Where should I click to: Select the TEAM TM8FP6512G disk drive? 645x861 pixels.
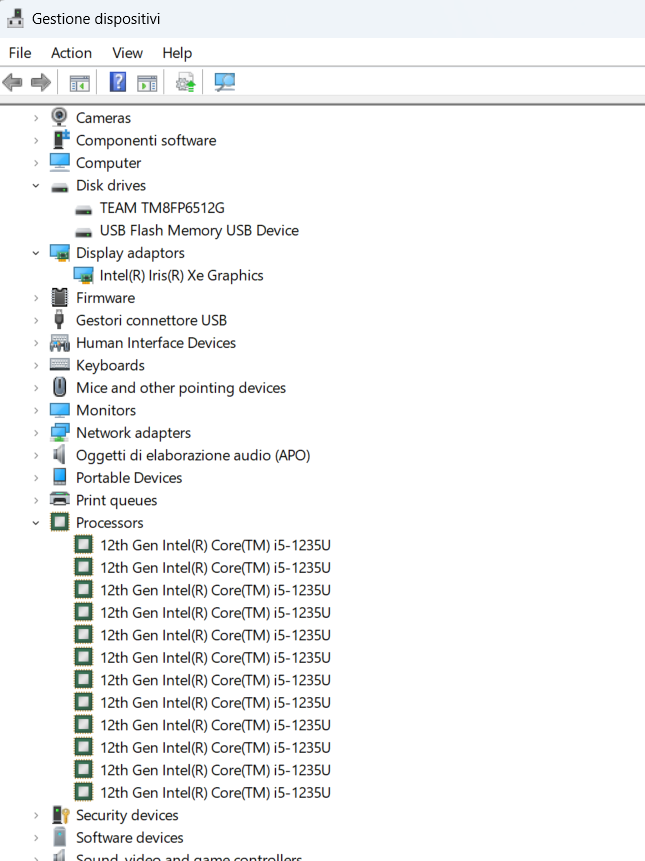point(162,208)
